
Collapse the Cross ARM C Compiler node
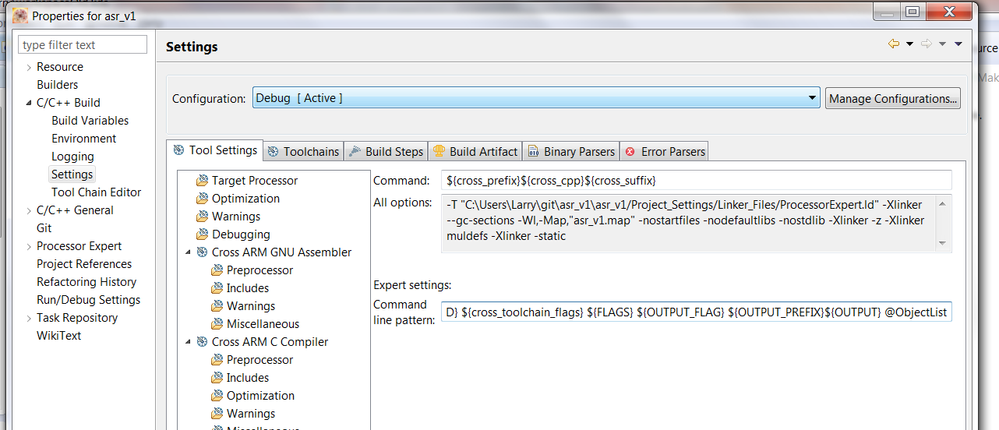(x=188, y=342)
